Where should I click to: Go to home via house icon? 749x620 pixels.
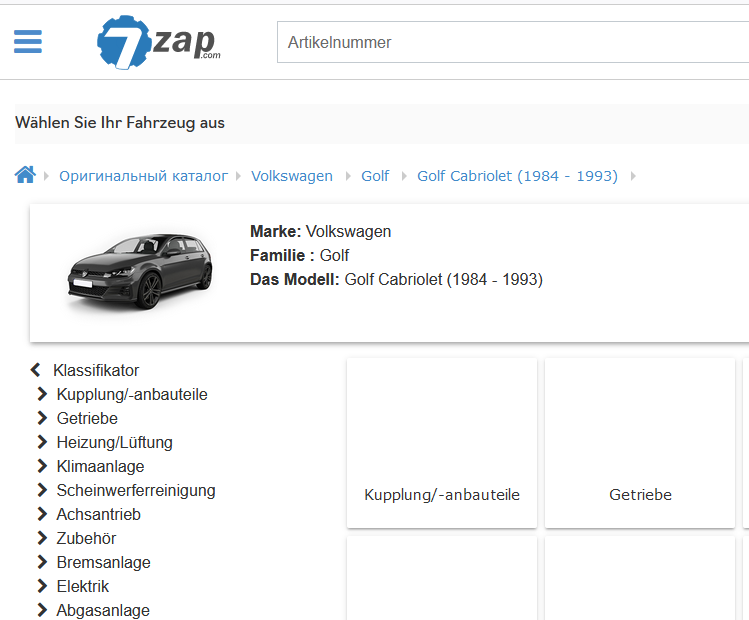point(25,175)
